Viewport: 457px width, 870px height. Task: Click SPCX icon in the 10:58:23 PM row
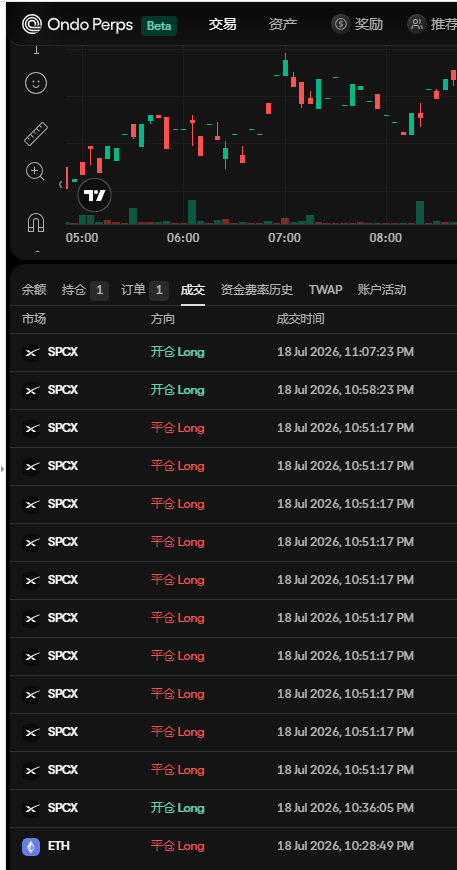pyautogui.click(x=31, y=391)
